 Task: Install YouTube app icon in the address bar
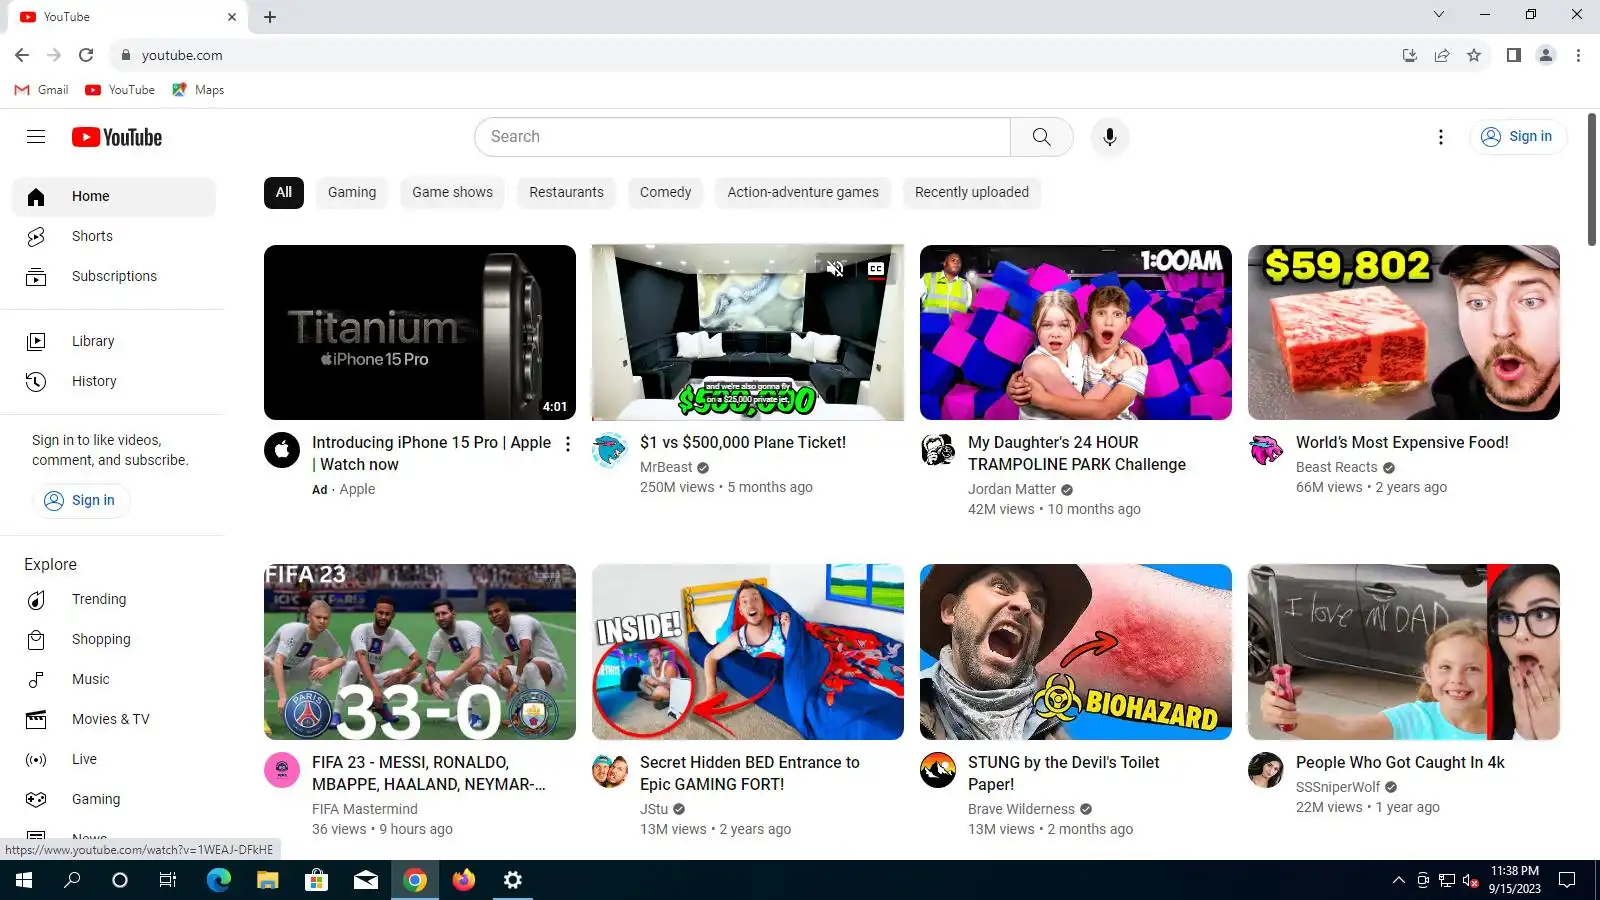point(1410,55)
